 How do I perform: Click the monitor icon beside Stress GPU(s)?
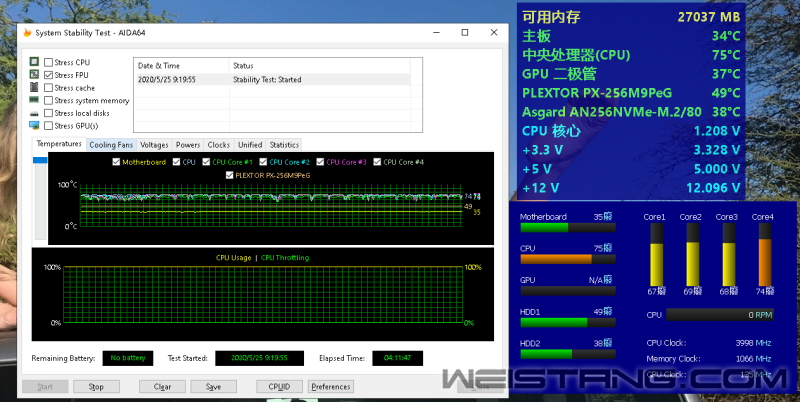point(34,127)
